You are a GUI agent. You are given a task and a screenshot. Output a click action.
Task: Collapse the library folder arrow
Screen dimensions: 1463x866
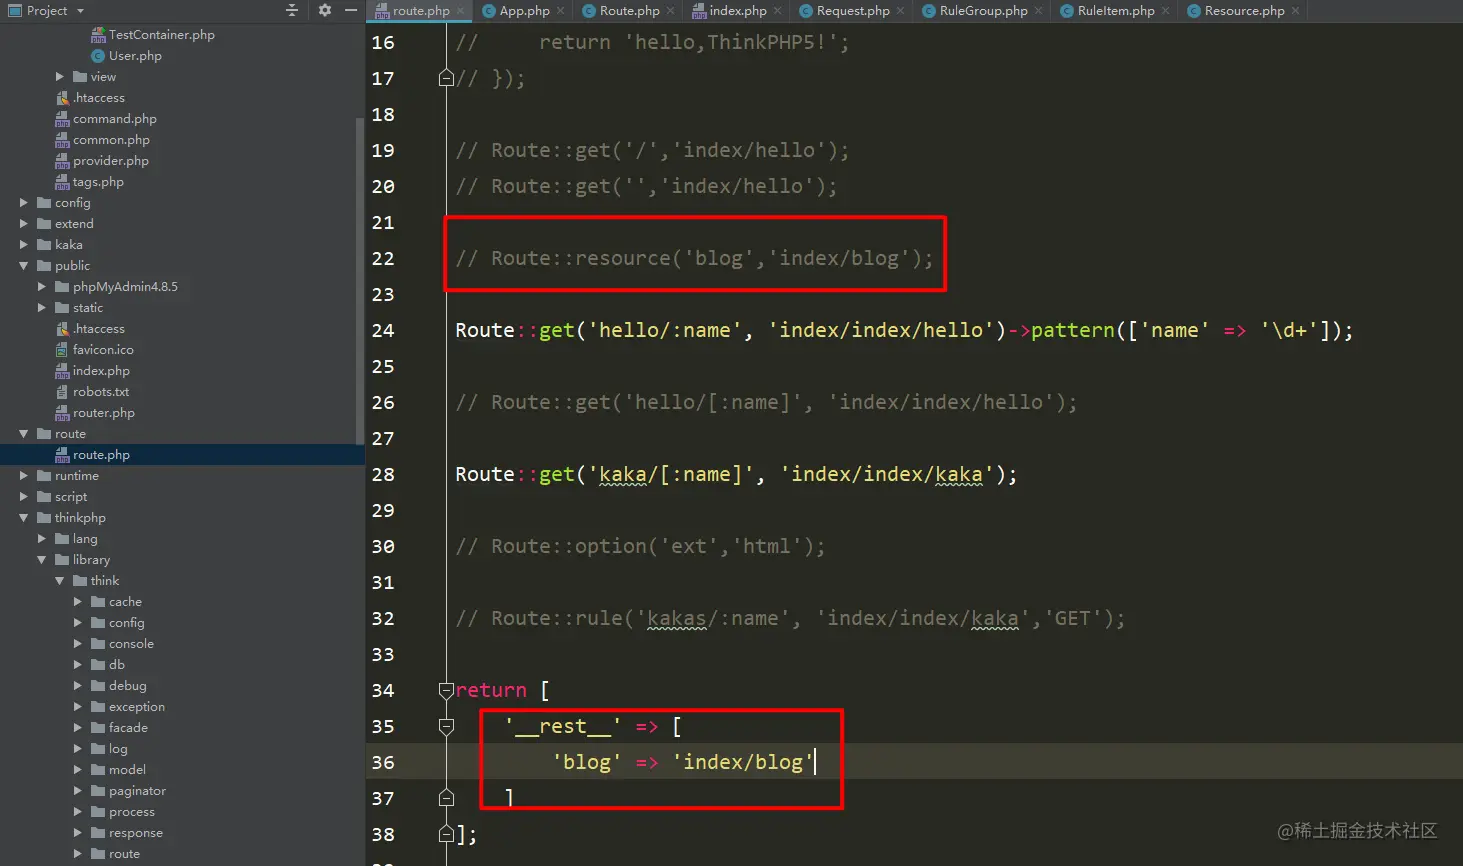[x=42, y=560]
